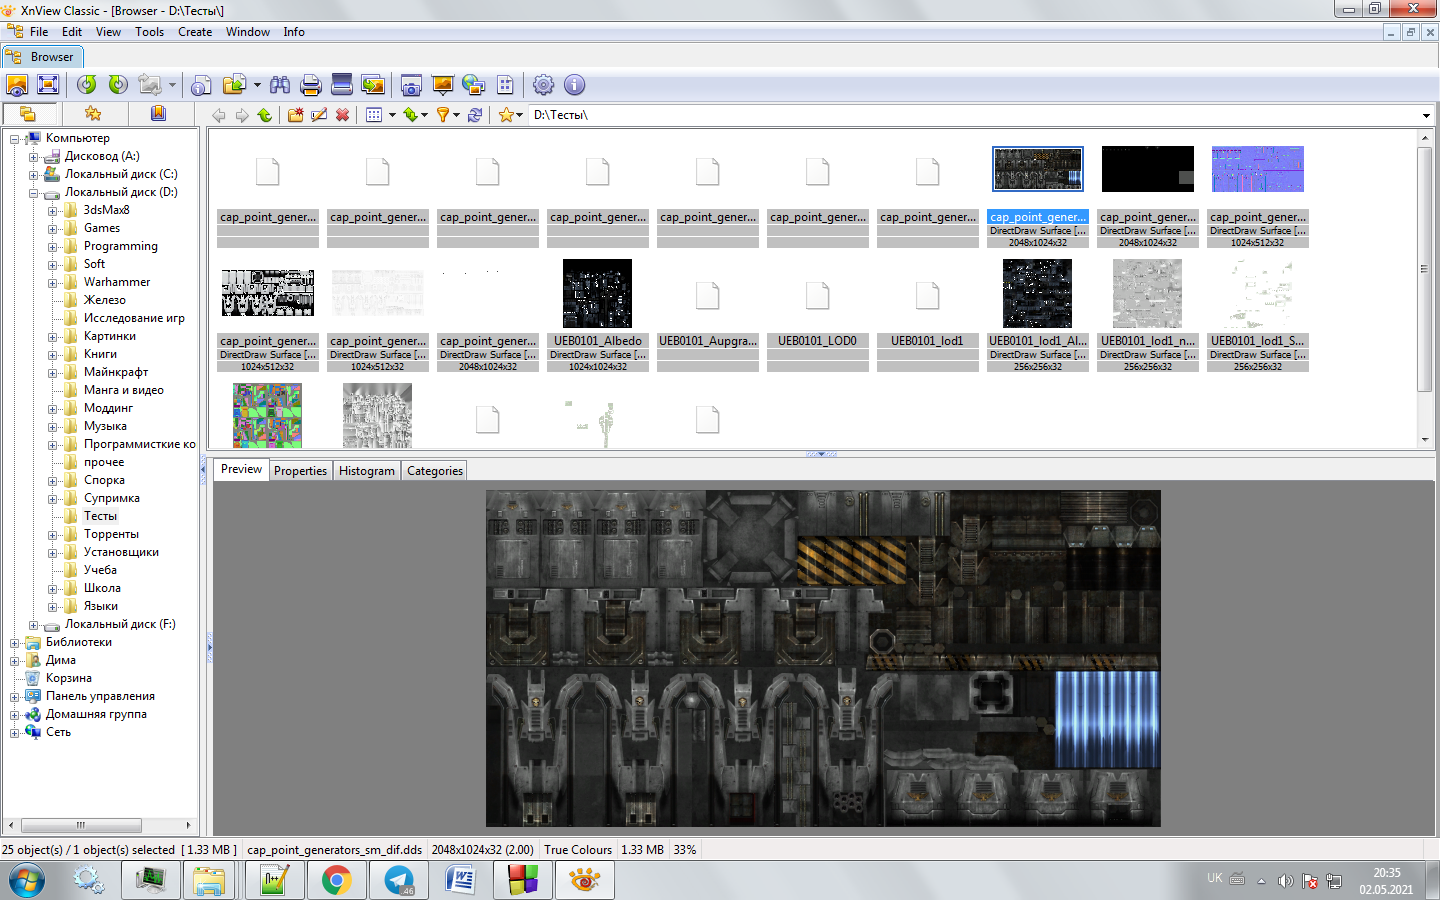Open the dropdown arrow next to Open With

click(257, 85)
